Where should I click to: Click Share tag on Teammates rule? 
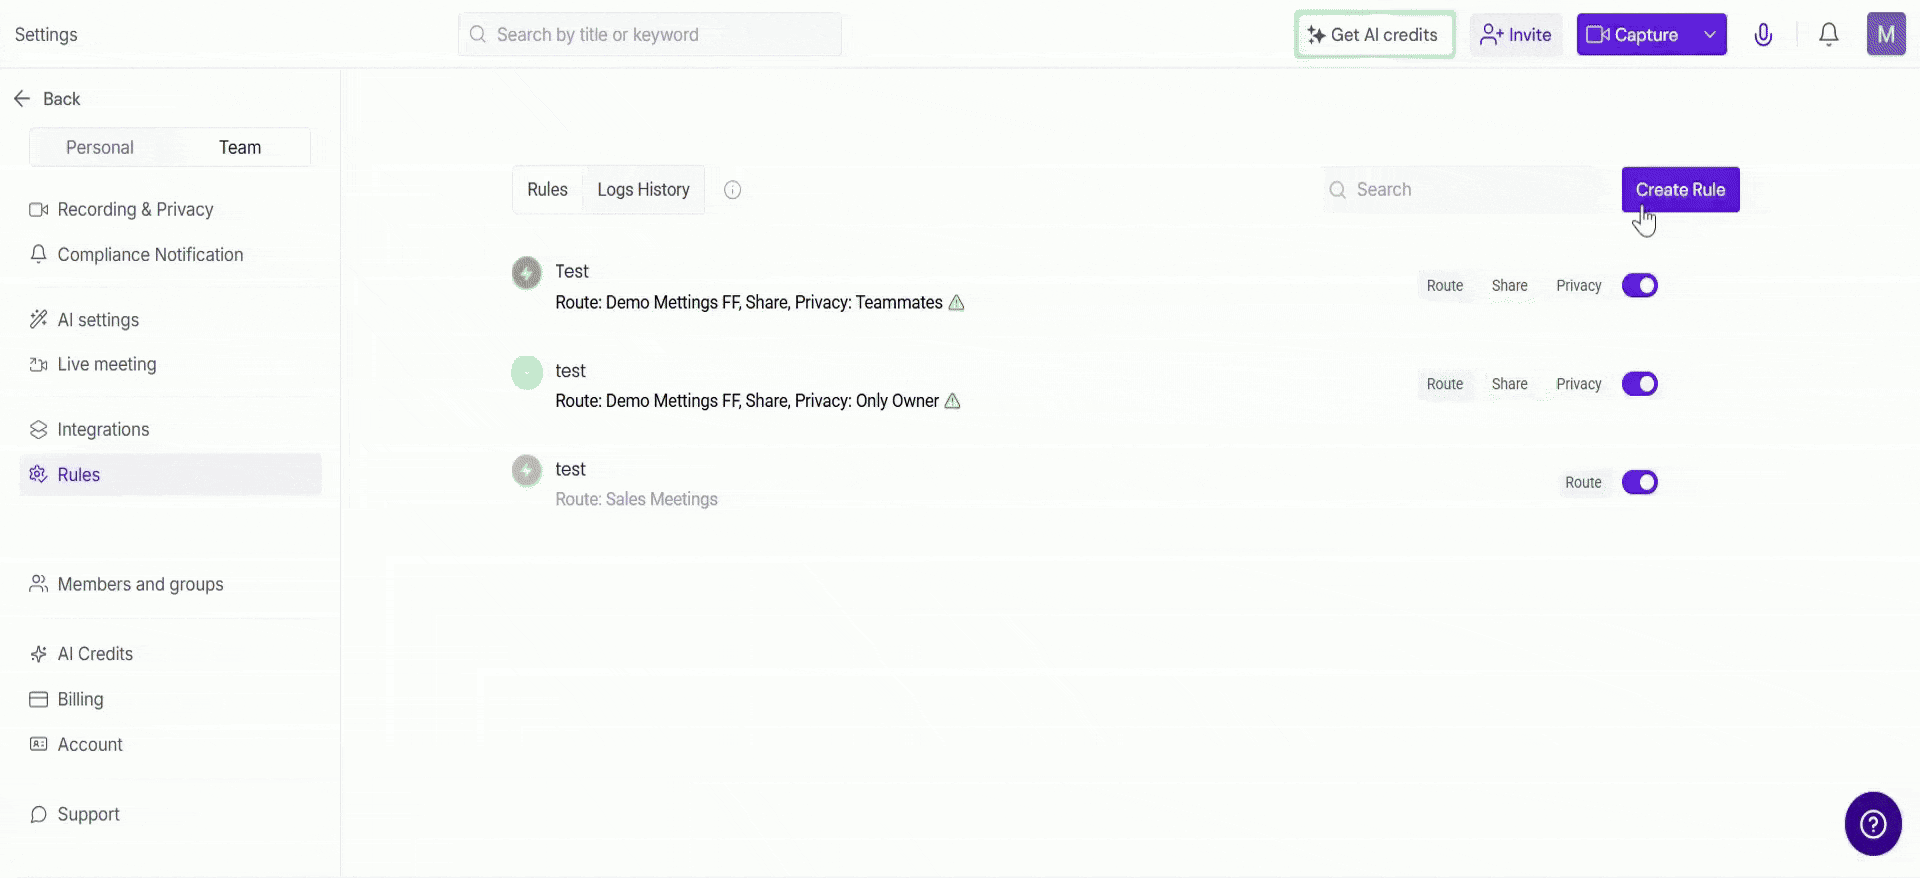pyautogui.click(x=1509, y=285)
